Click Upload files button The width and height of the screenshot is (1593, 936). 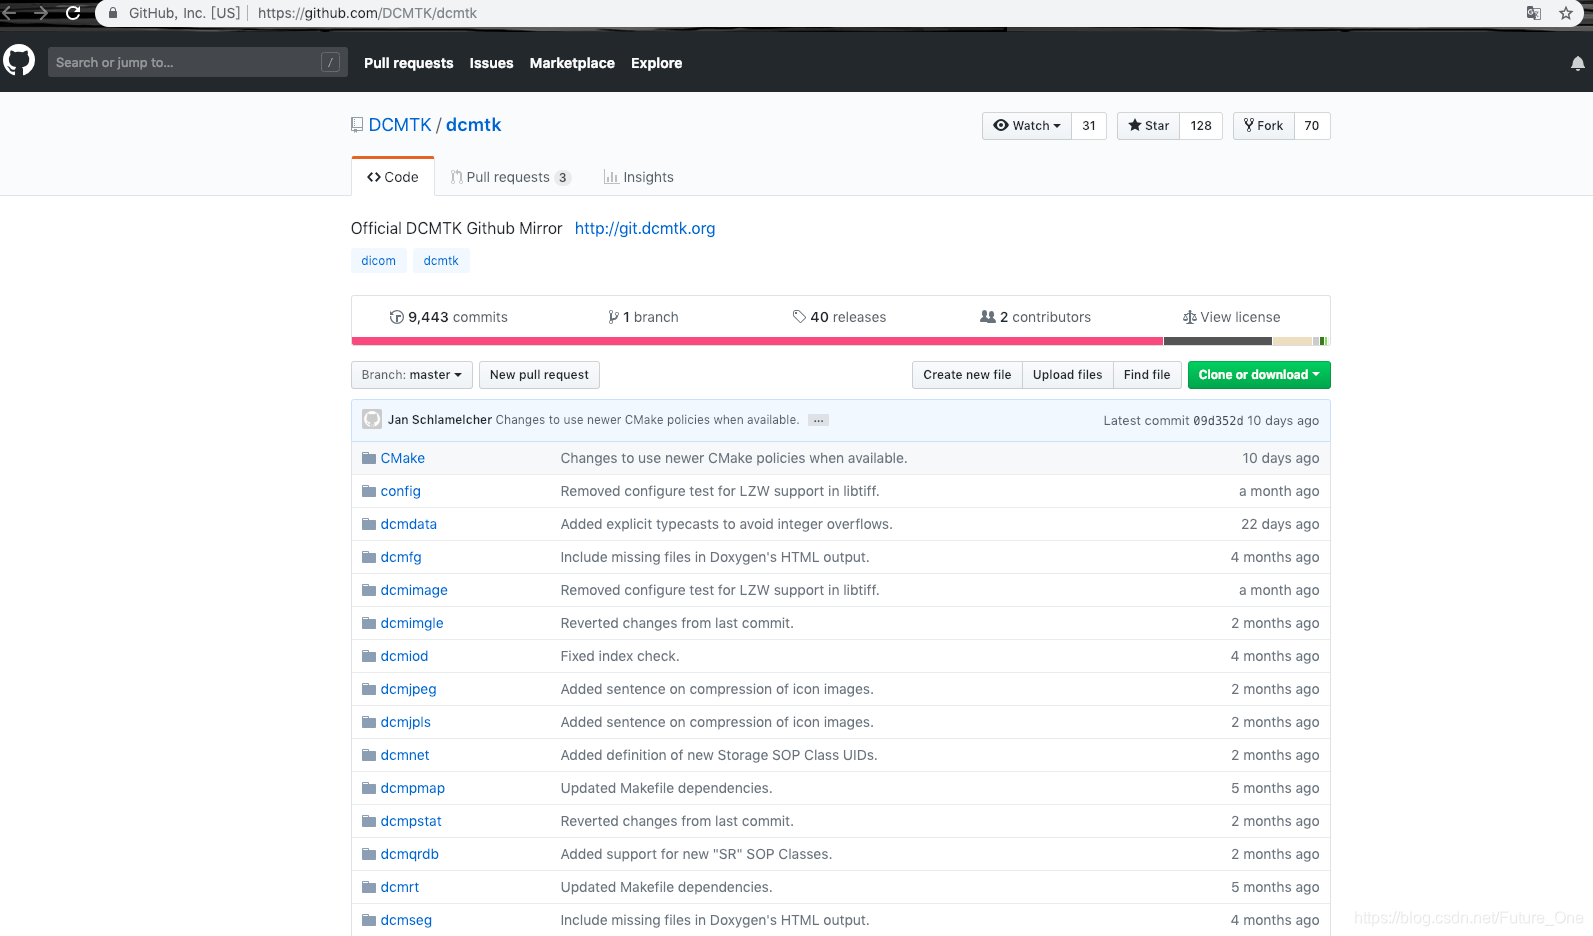click(x=1067, y=375)
